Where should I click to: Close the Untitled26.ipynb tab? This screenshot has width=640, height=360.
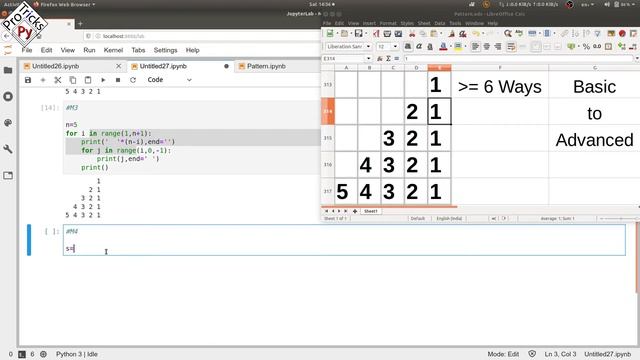point(118,66)
